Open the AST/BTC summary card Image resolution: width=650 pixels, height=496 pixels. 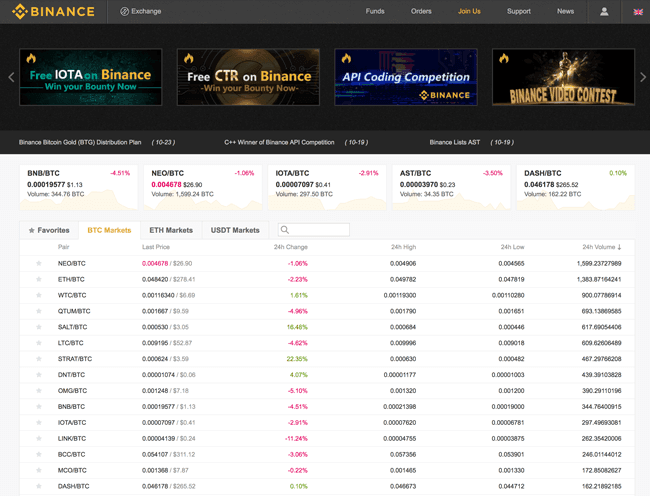tap(451, 187)
